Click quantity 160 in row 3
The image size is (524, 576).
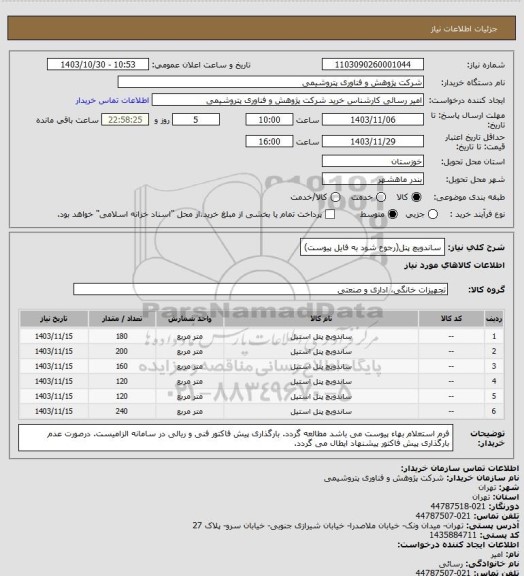coord(122,367)
